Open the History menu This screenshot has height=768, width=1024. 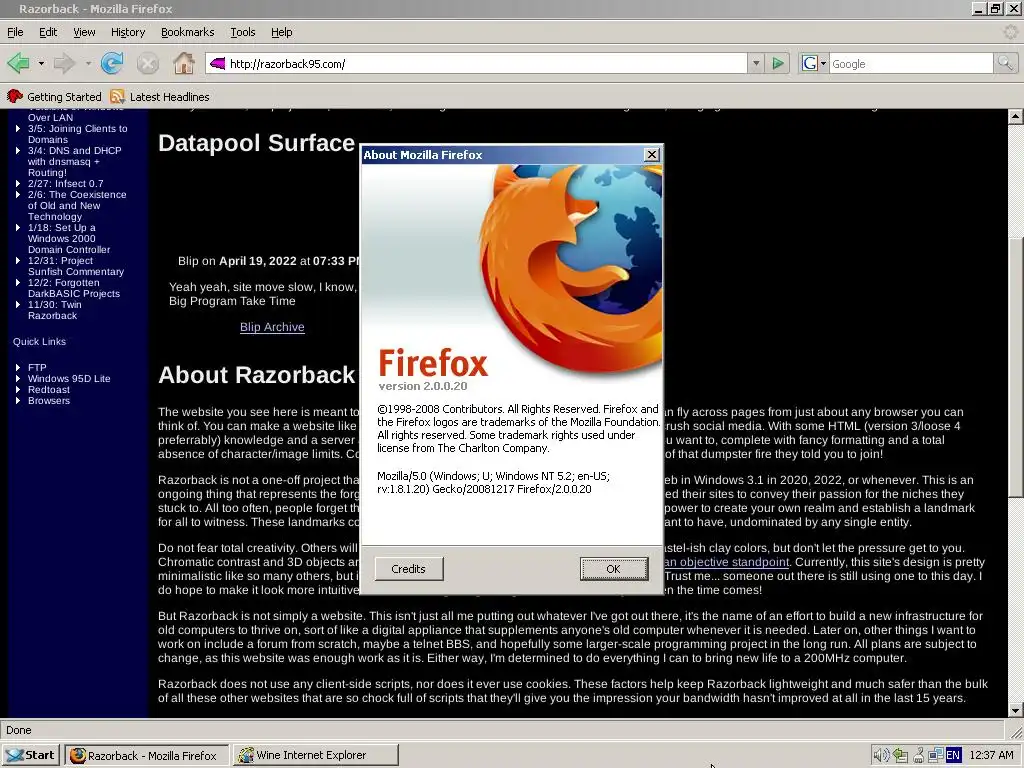[127, 32]
